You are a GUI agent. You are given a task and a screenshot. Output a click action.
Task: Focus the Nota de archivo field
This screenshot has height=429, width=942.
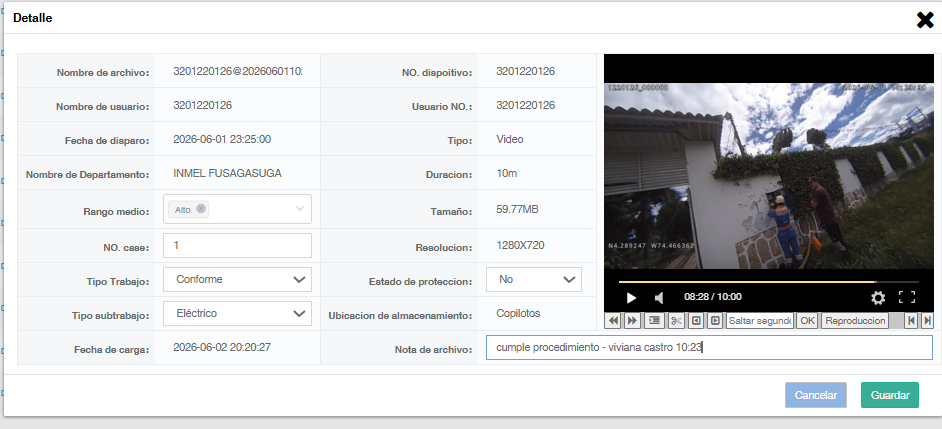point(709,347)
